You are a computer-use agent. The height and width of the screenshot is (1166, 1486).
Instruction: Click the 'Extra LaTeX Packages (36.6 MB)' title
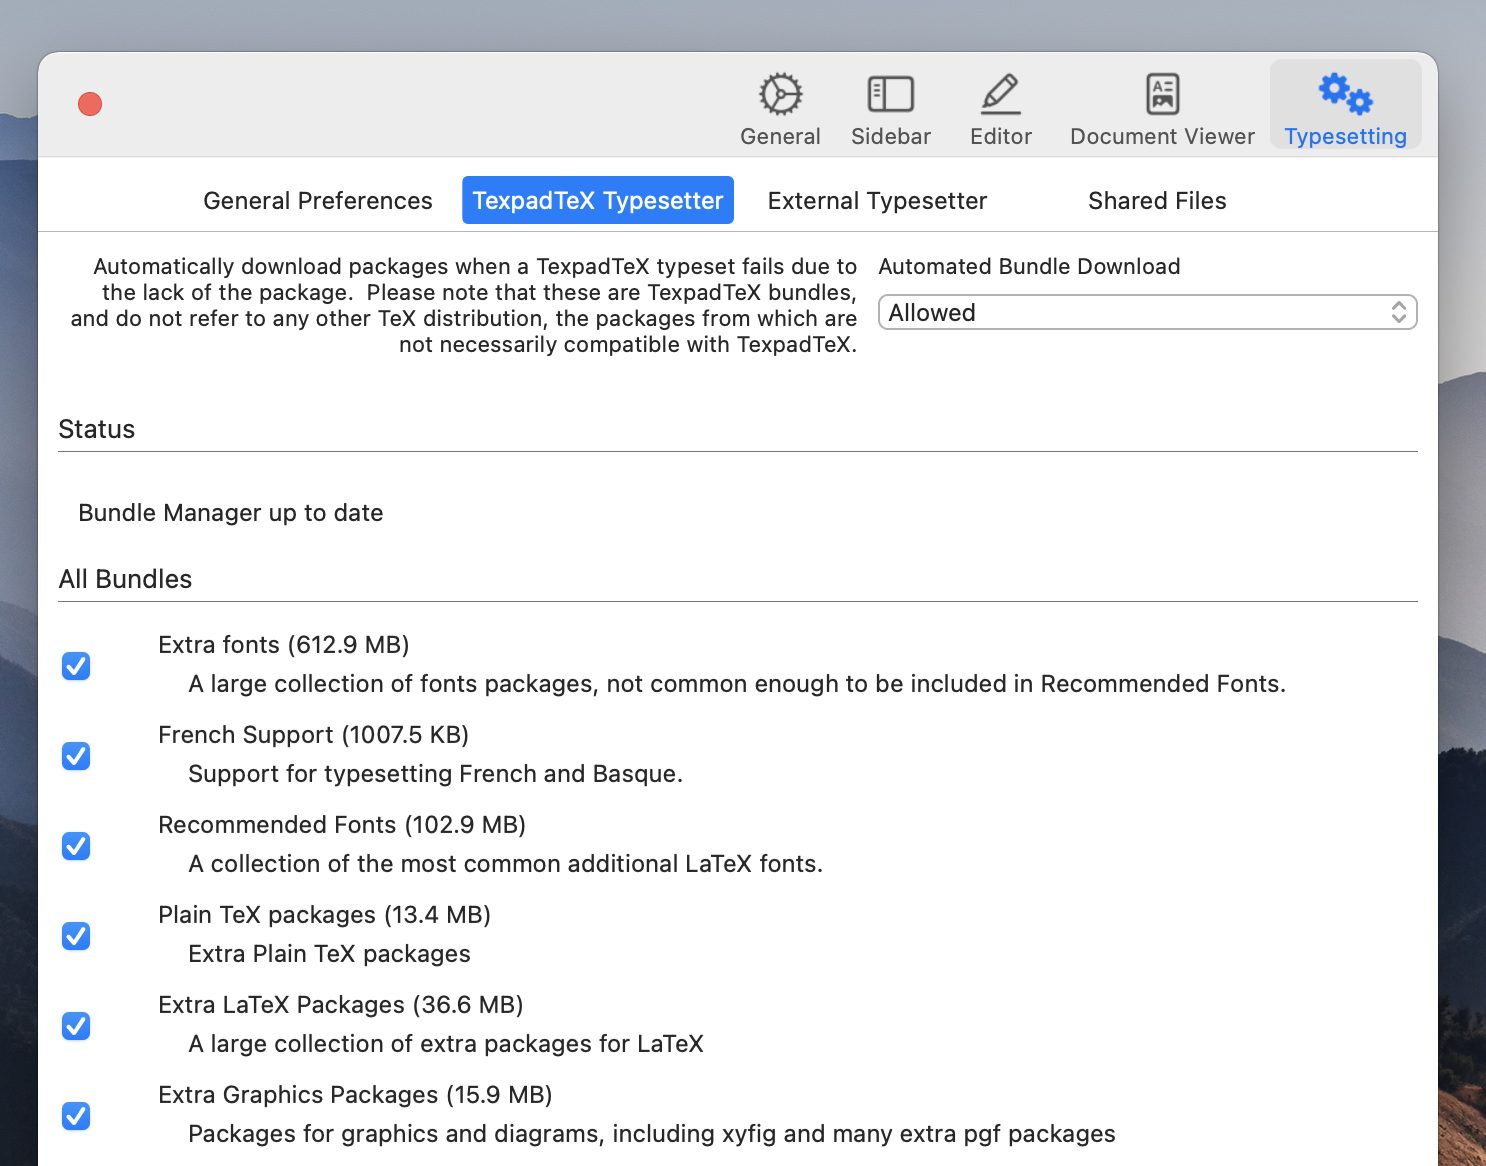click(341, 1005)
